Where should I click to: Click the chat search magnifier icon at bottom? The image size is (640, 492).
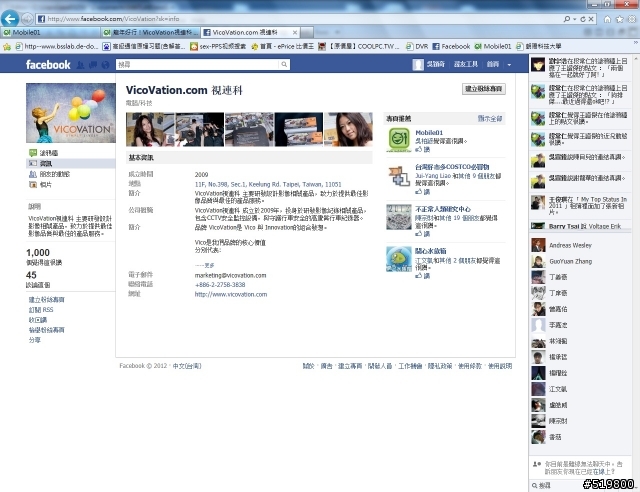pos(534,485)
